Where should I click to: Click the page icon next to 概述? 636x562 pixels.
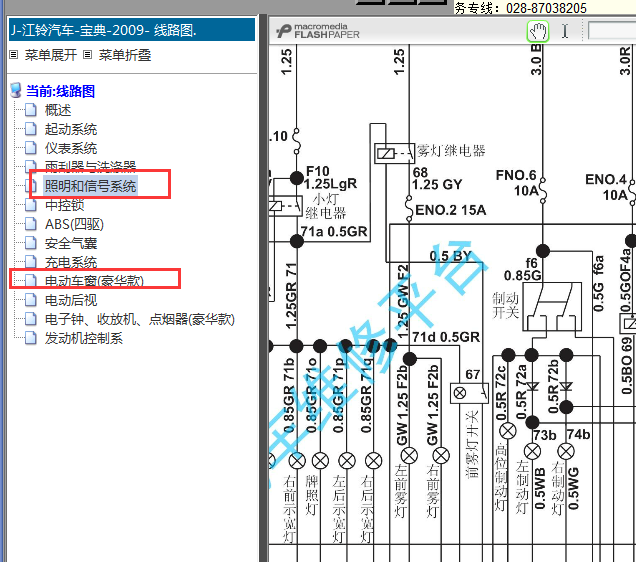pos(31,110)
